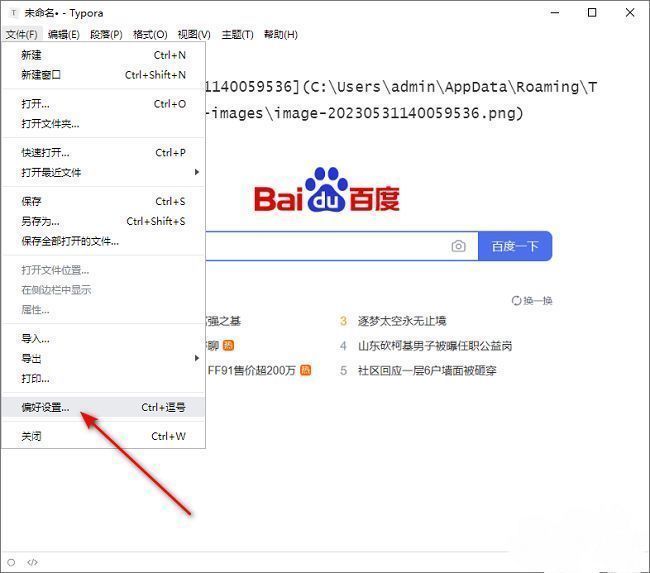Click the refresh 换一换 icon

click(516, 300)
